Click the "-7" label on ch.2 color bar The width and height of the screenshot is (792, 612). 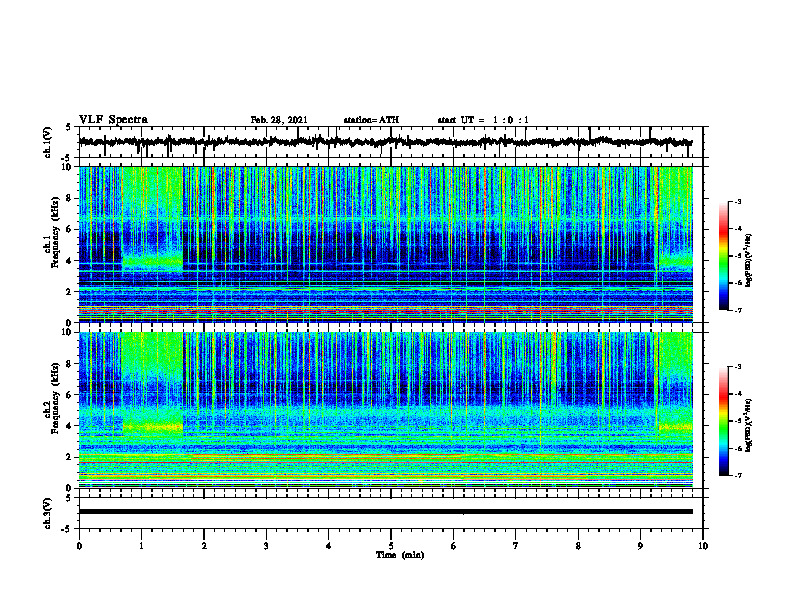[738, 475]
